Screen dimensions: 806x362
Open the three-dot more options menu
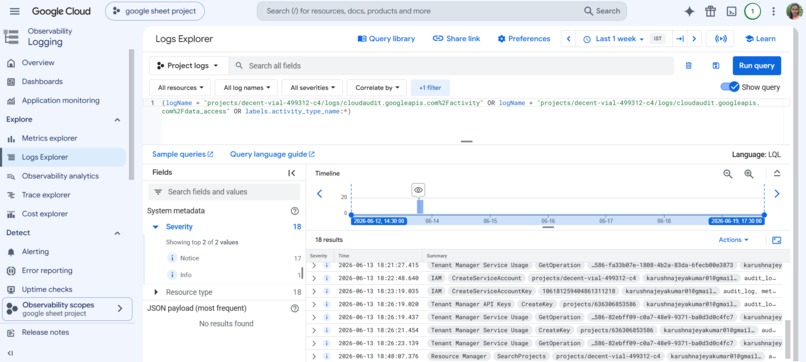click(x=774, y=11)
